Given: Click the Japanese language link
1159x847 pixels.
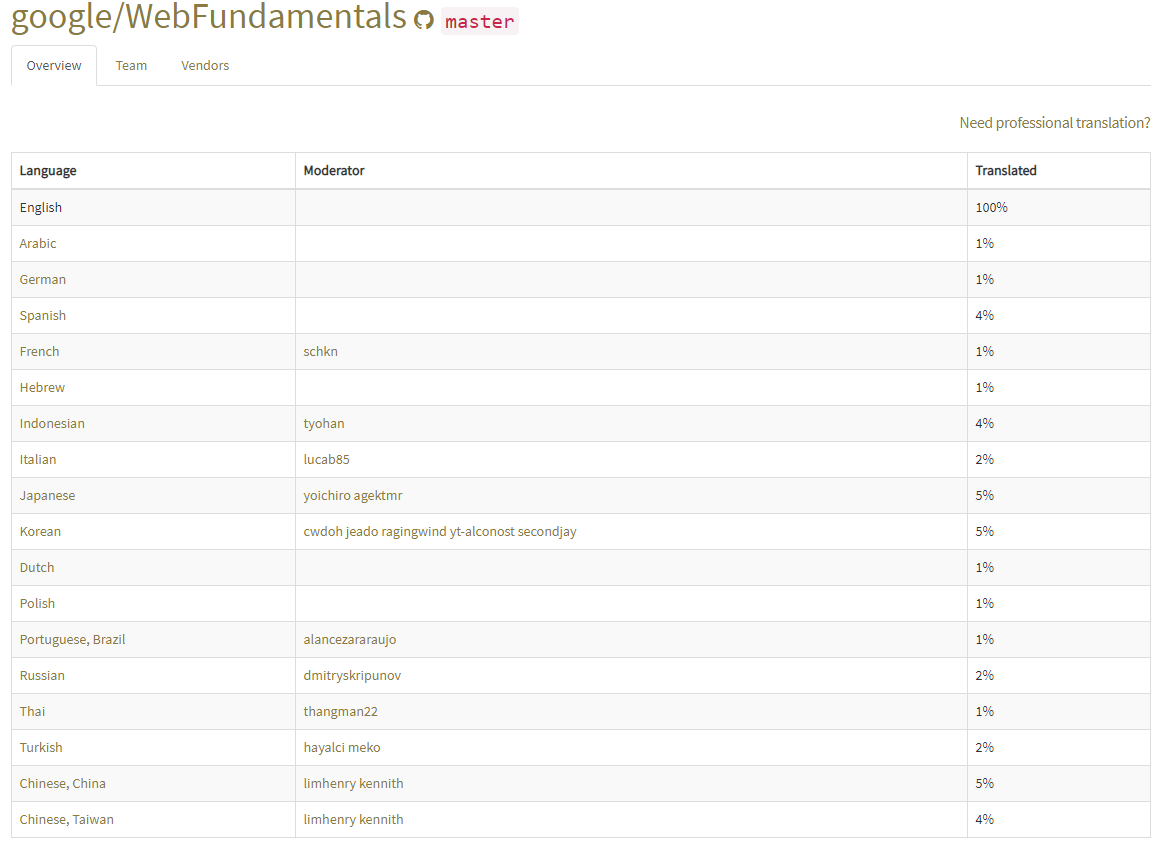Looking at the screenshot, I should point(47,496).
